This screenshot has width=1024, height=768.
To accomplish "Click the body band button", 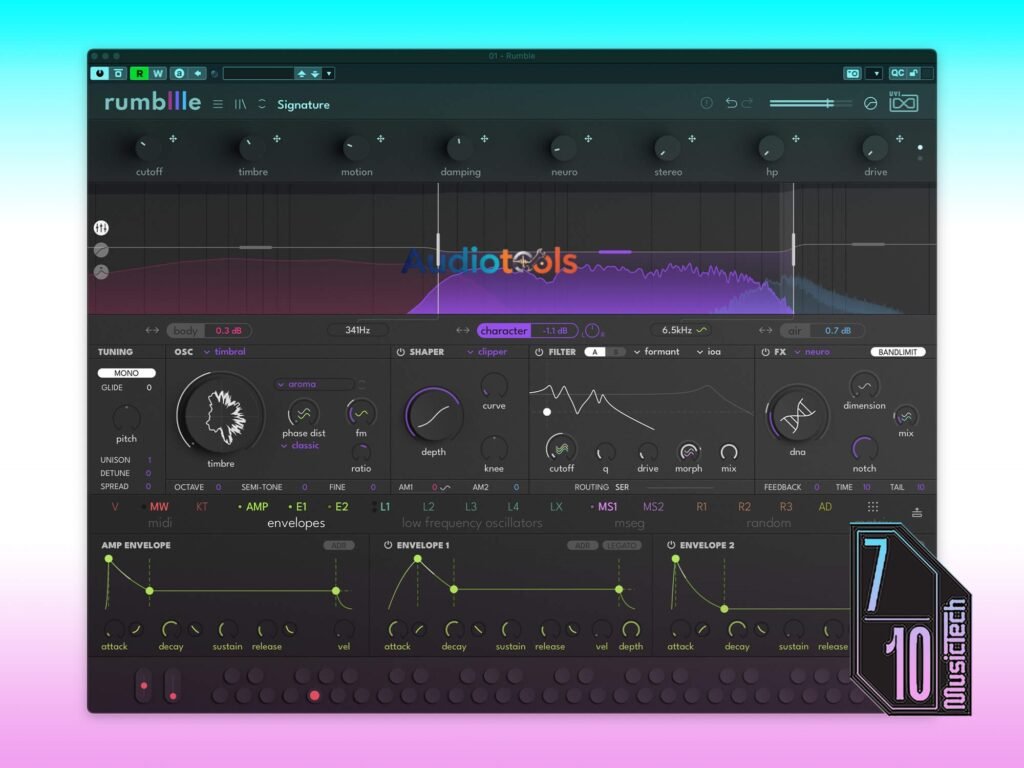I will tap(185, 330).
